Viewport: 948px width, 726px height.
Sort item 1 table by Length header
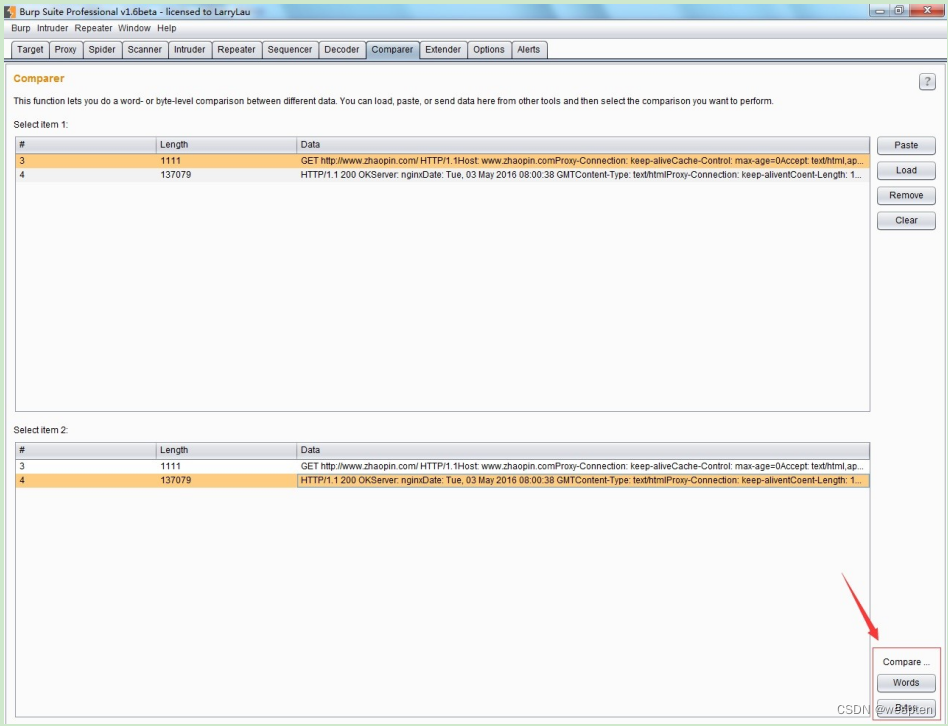point(226,144)
